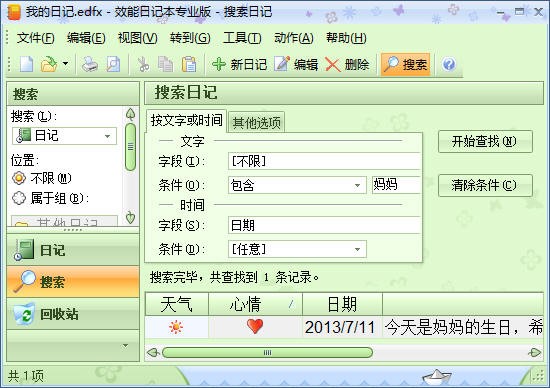This screenshot has height=388, width=550.
Task: Open the 视图(V) menu
Action: click(x=138, y=38)
